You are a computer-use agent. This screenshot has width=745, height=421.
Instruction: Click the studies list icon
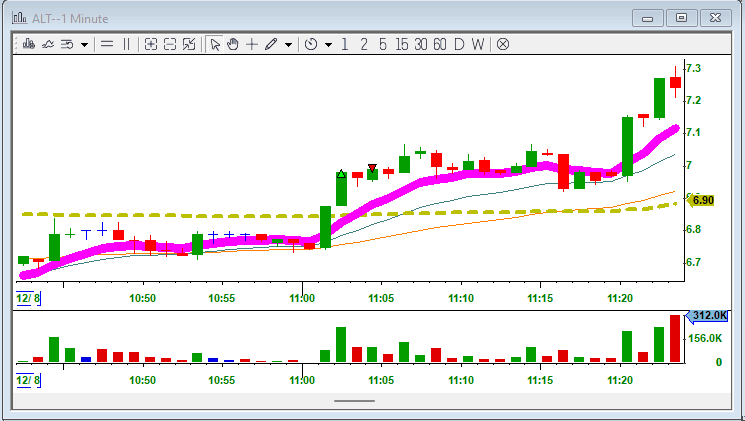[x=67, y=44]
